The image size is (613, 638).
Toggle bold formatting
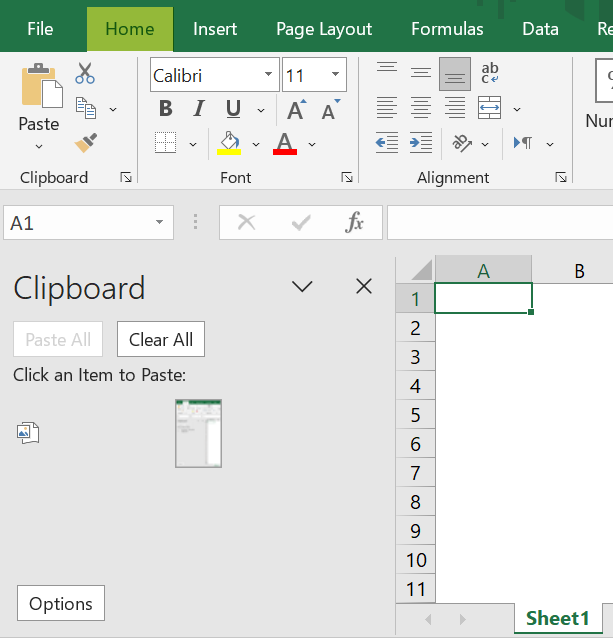tap(166, 109)
